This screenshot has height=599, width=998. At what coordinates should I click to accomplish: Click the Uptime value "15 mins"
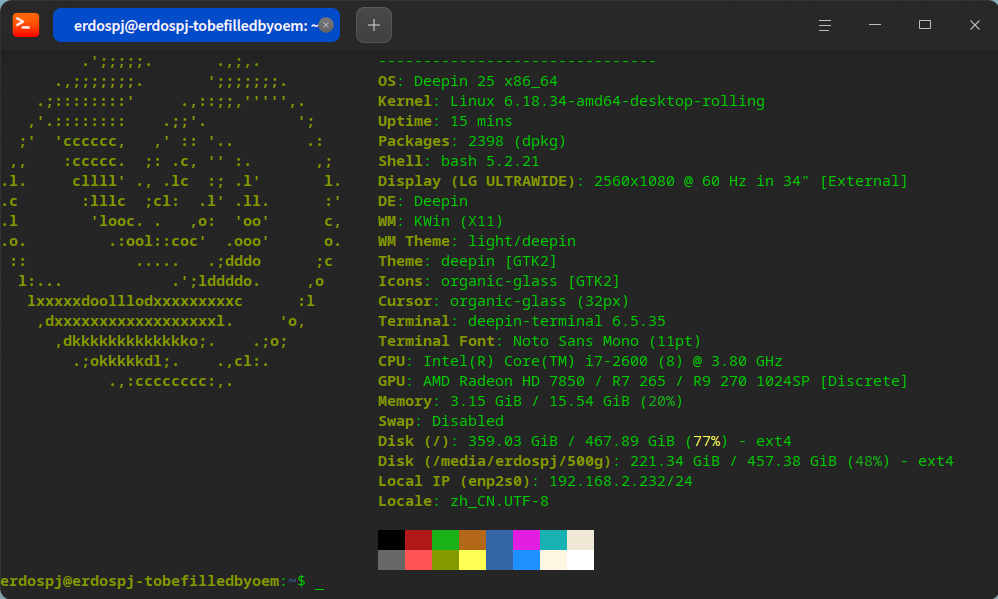[x=481, y=122]
